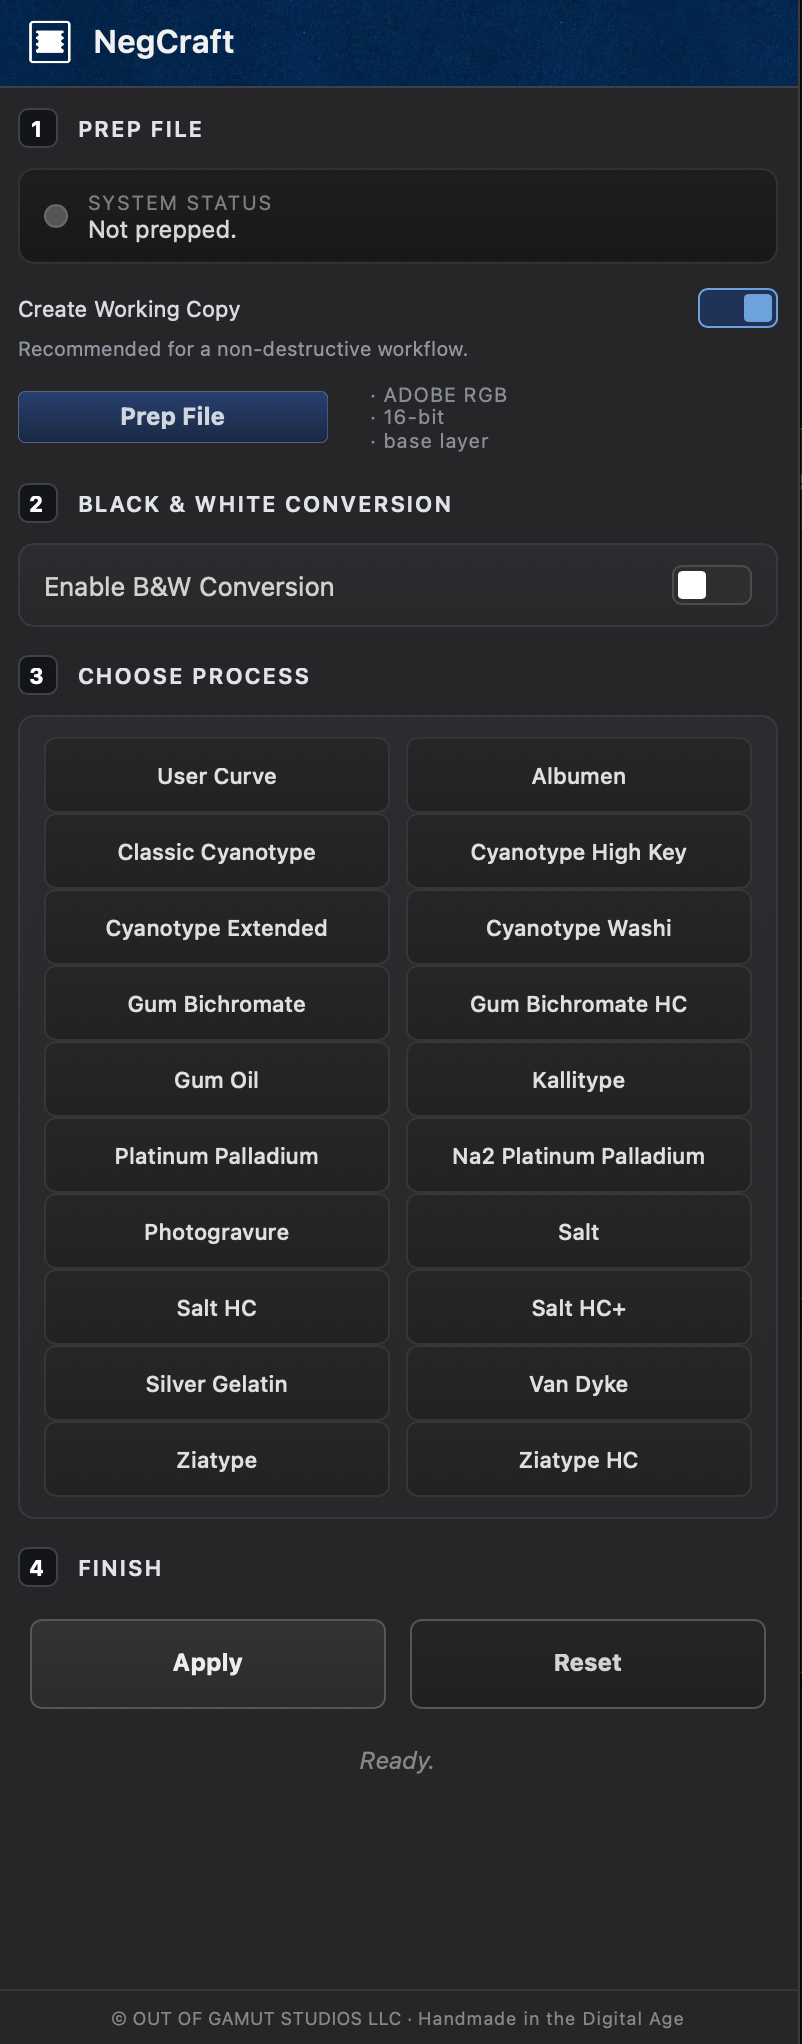Choose the Kallitype process
This screenshot has height=2044, width=802.
coord(578,1080)
